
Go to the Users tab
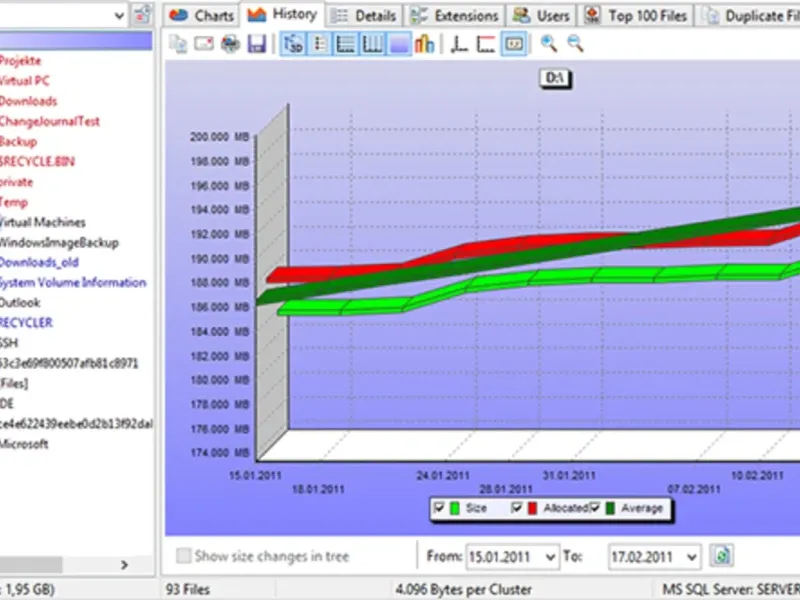(541, 16)
